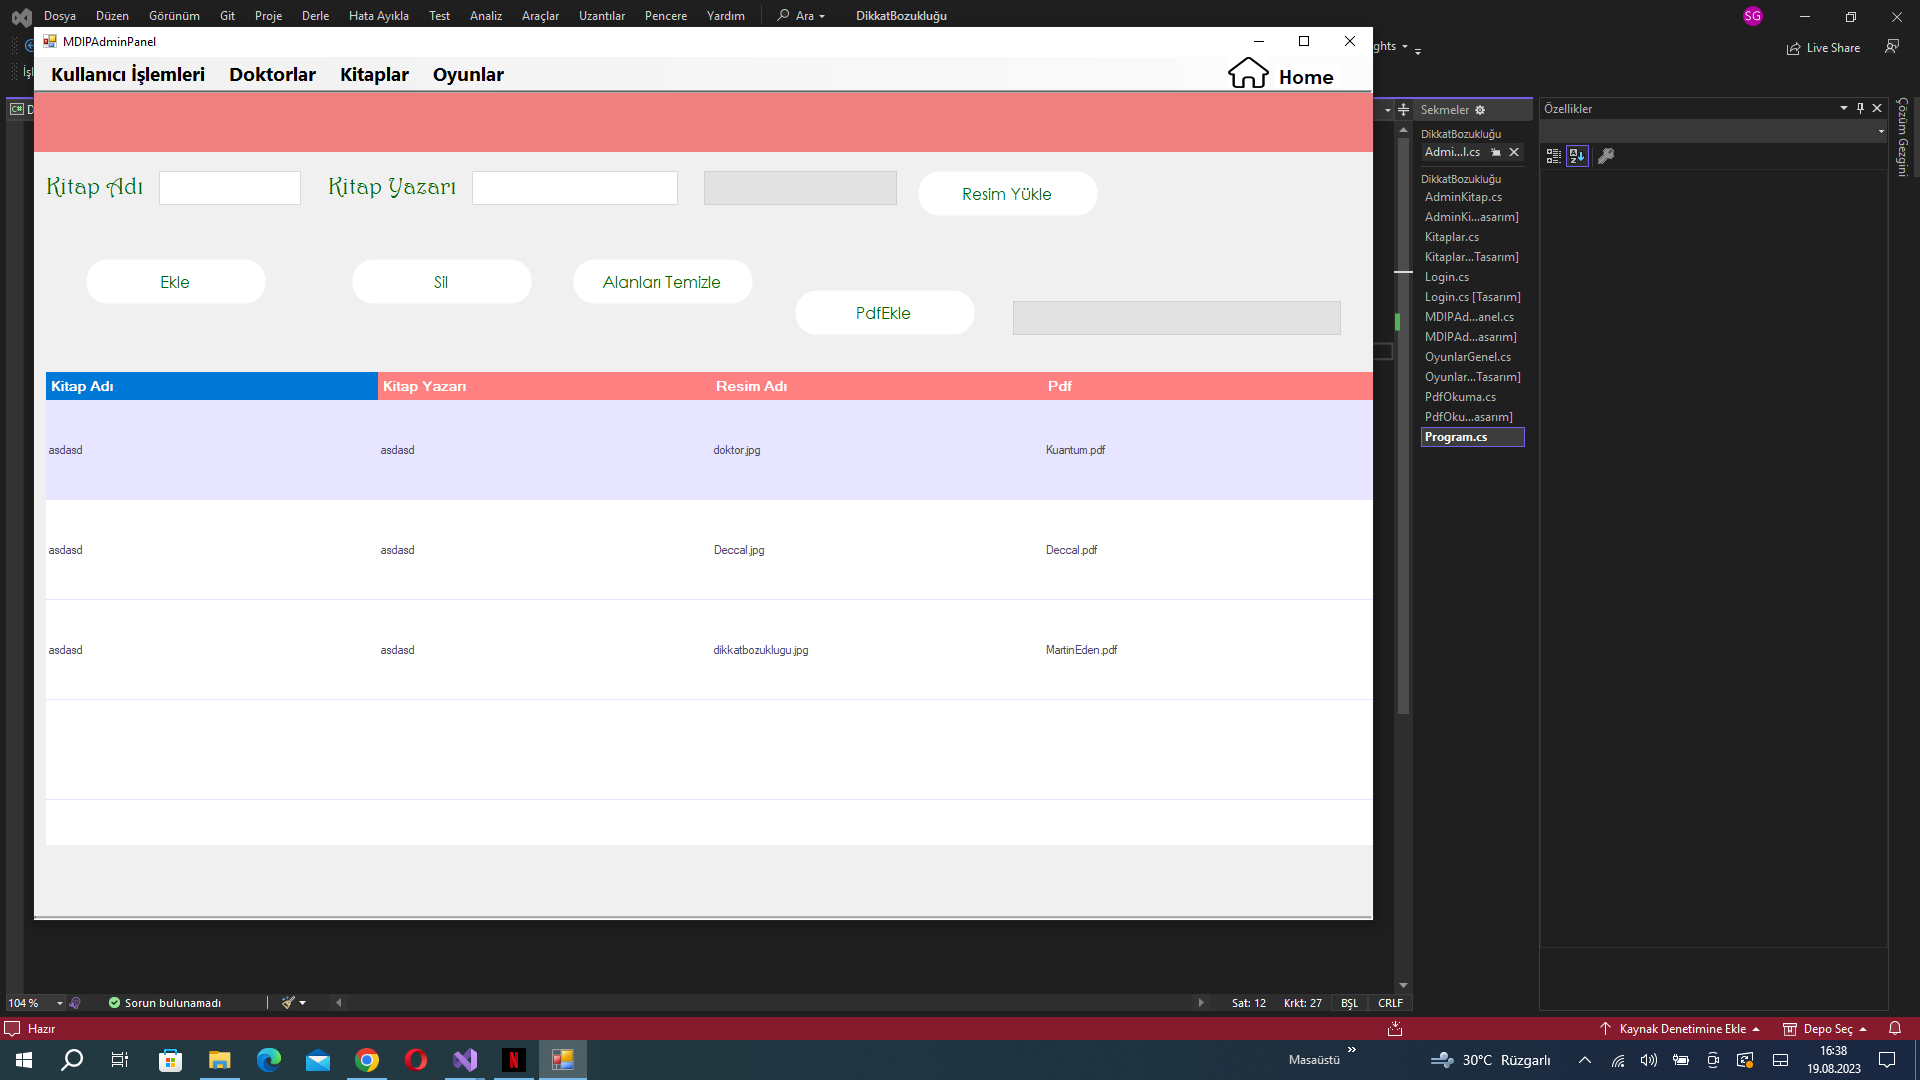1920x1080 pixels.
Task: Open the code cleanup broom icon
Action: tap(288, 1003)
